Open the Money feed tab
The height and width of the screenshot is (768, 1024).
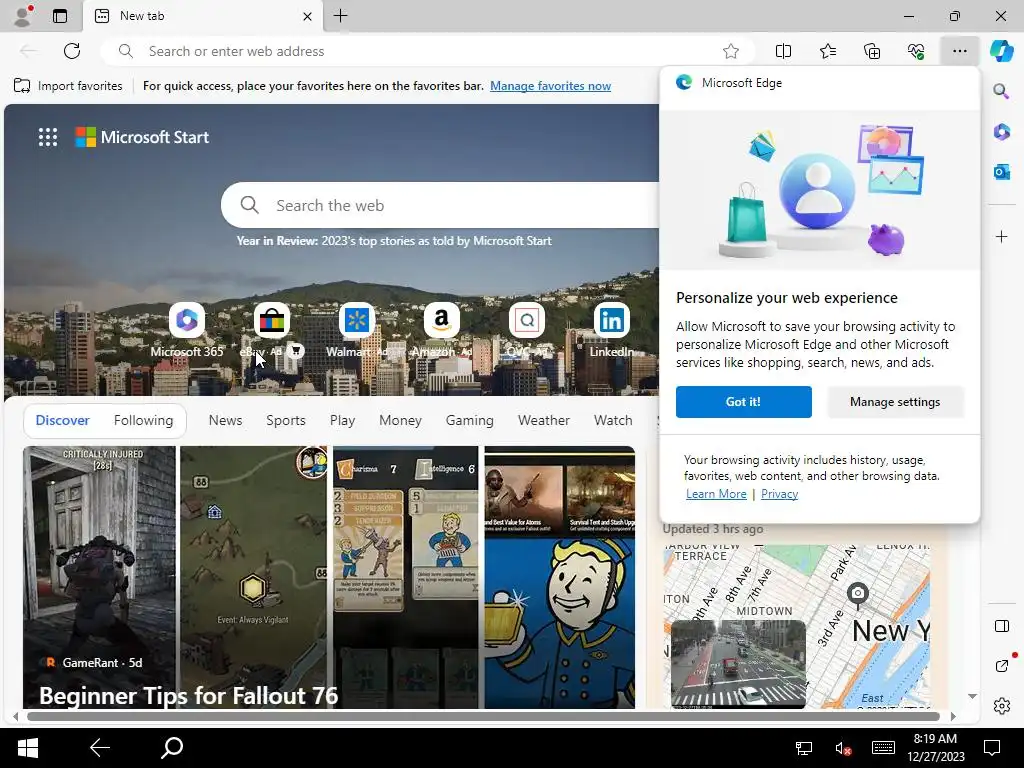(x=400, y=421)
